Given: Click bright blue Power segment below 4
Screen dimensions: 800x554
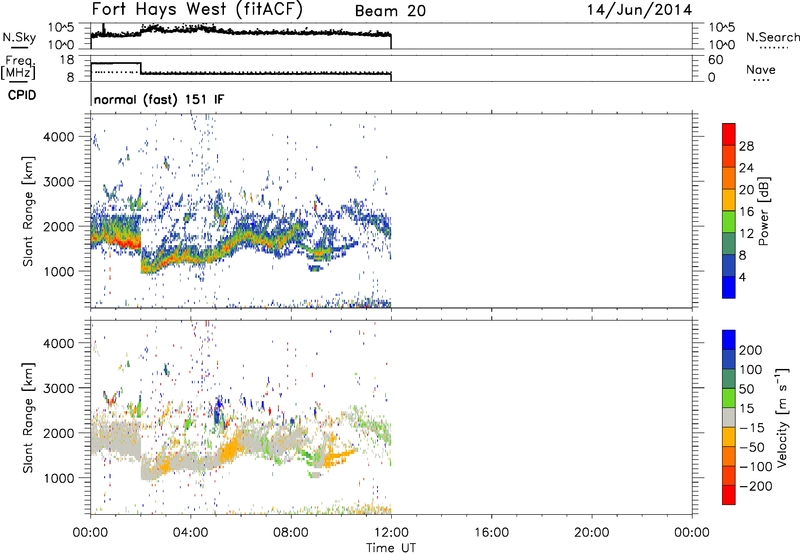Looking at the screenshot, I should pos(729,287).
